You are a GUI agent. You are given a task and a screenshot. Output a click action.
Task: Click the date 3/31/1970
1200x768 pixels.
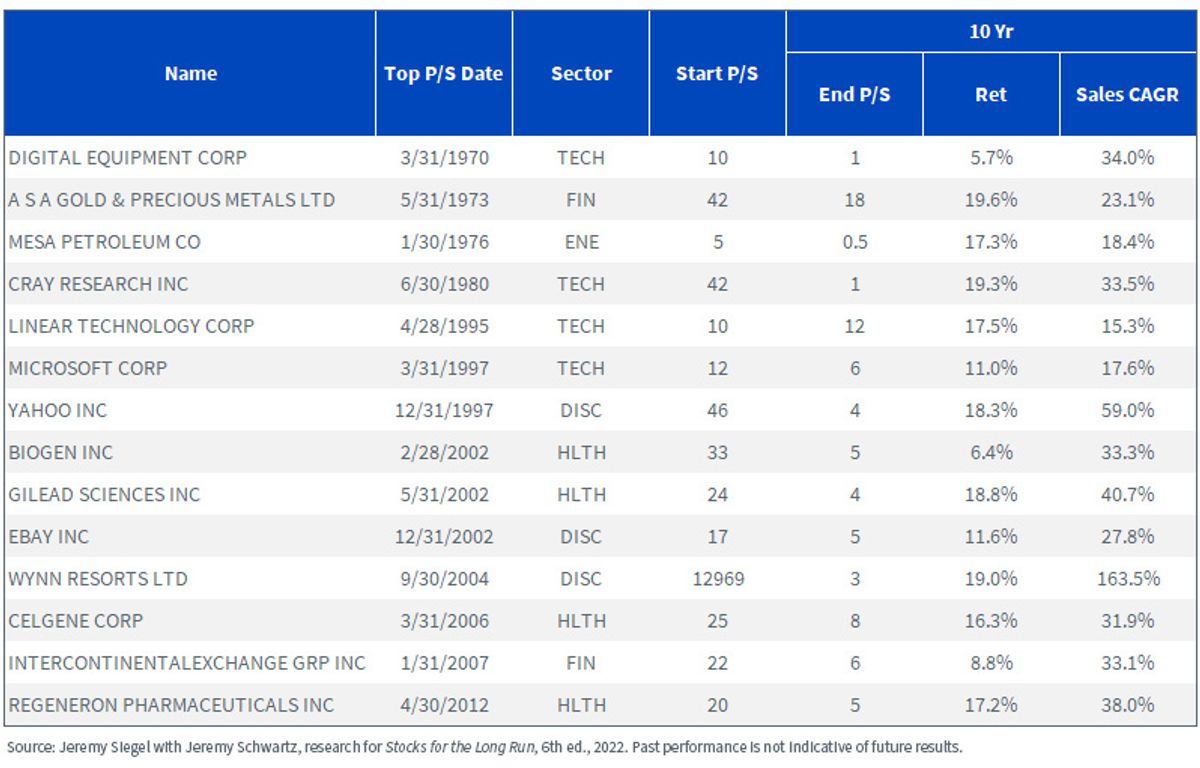click(444, 158)
